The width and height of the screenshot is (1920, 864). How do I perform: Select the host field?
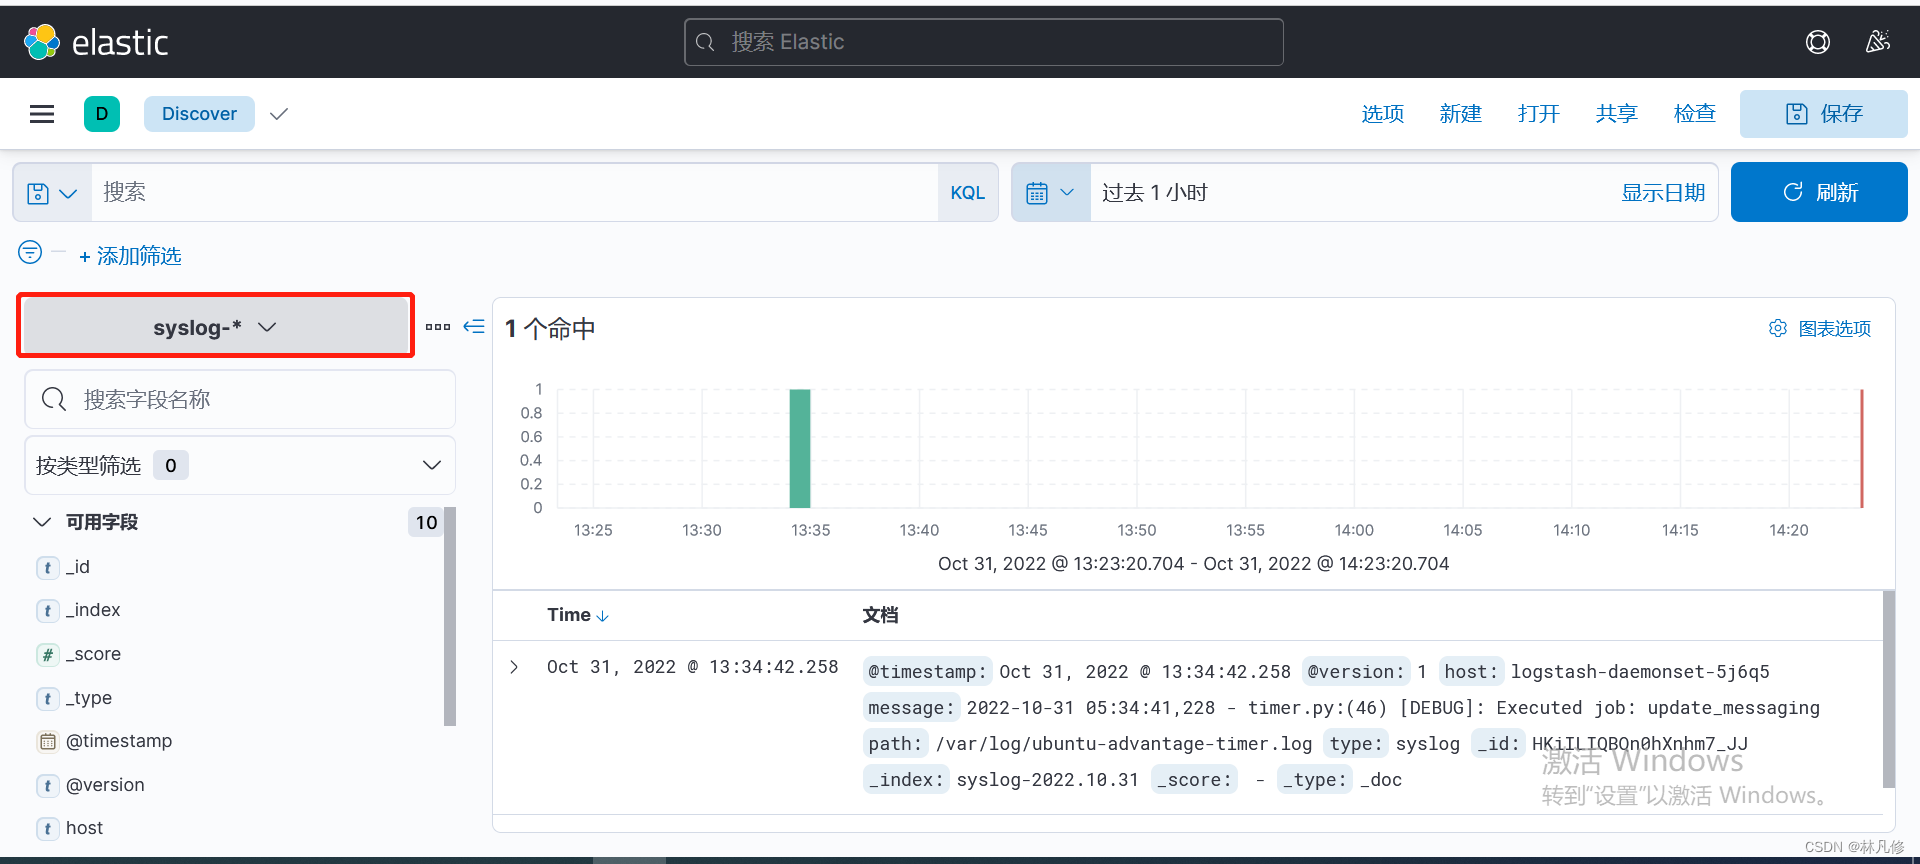tap(84, 828)
